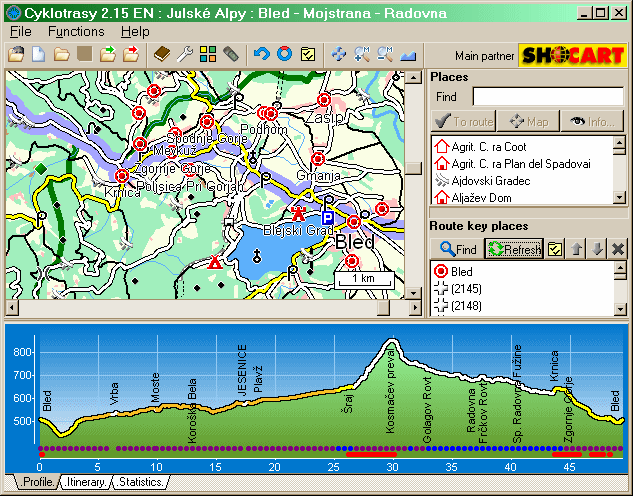Switch to the Statistics tab
Image resolution: width=633 pixels, height=496 pixels.
click(x=140, y=482)
